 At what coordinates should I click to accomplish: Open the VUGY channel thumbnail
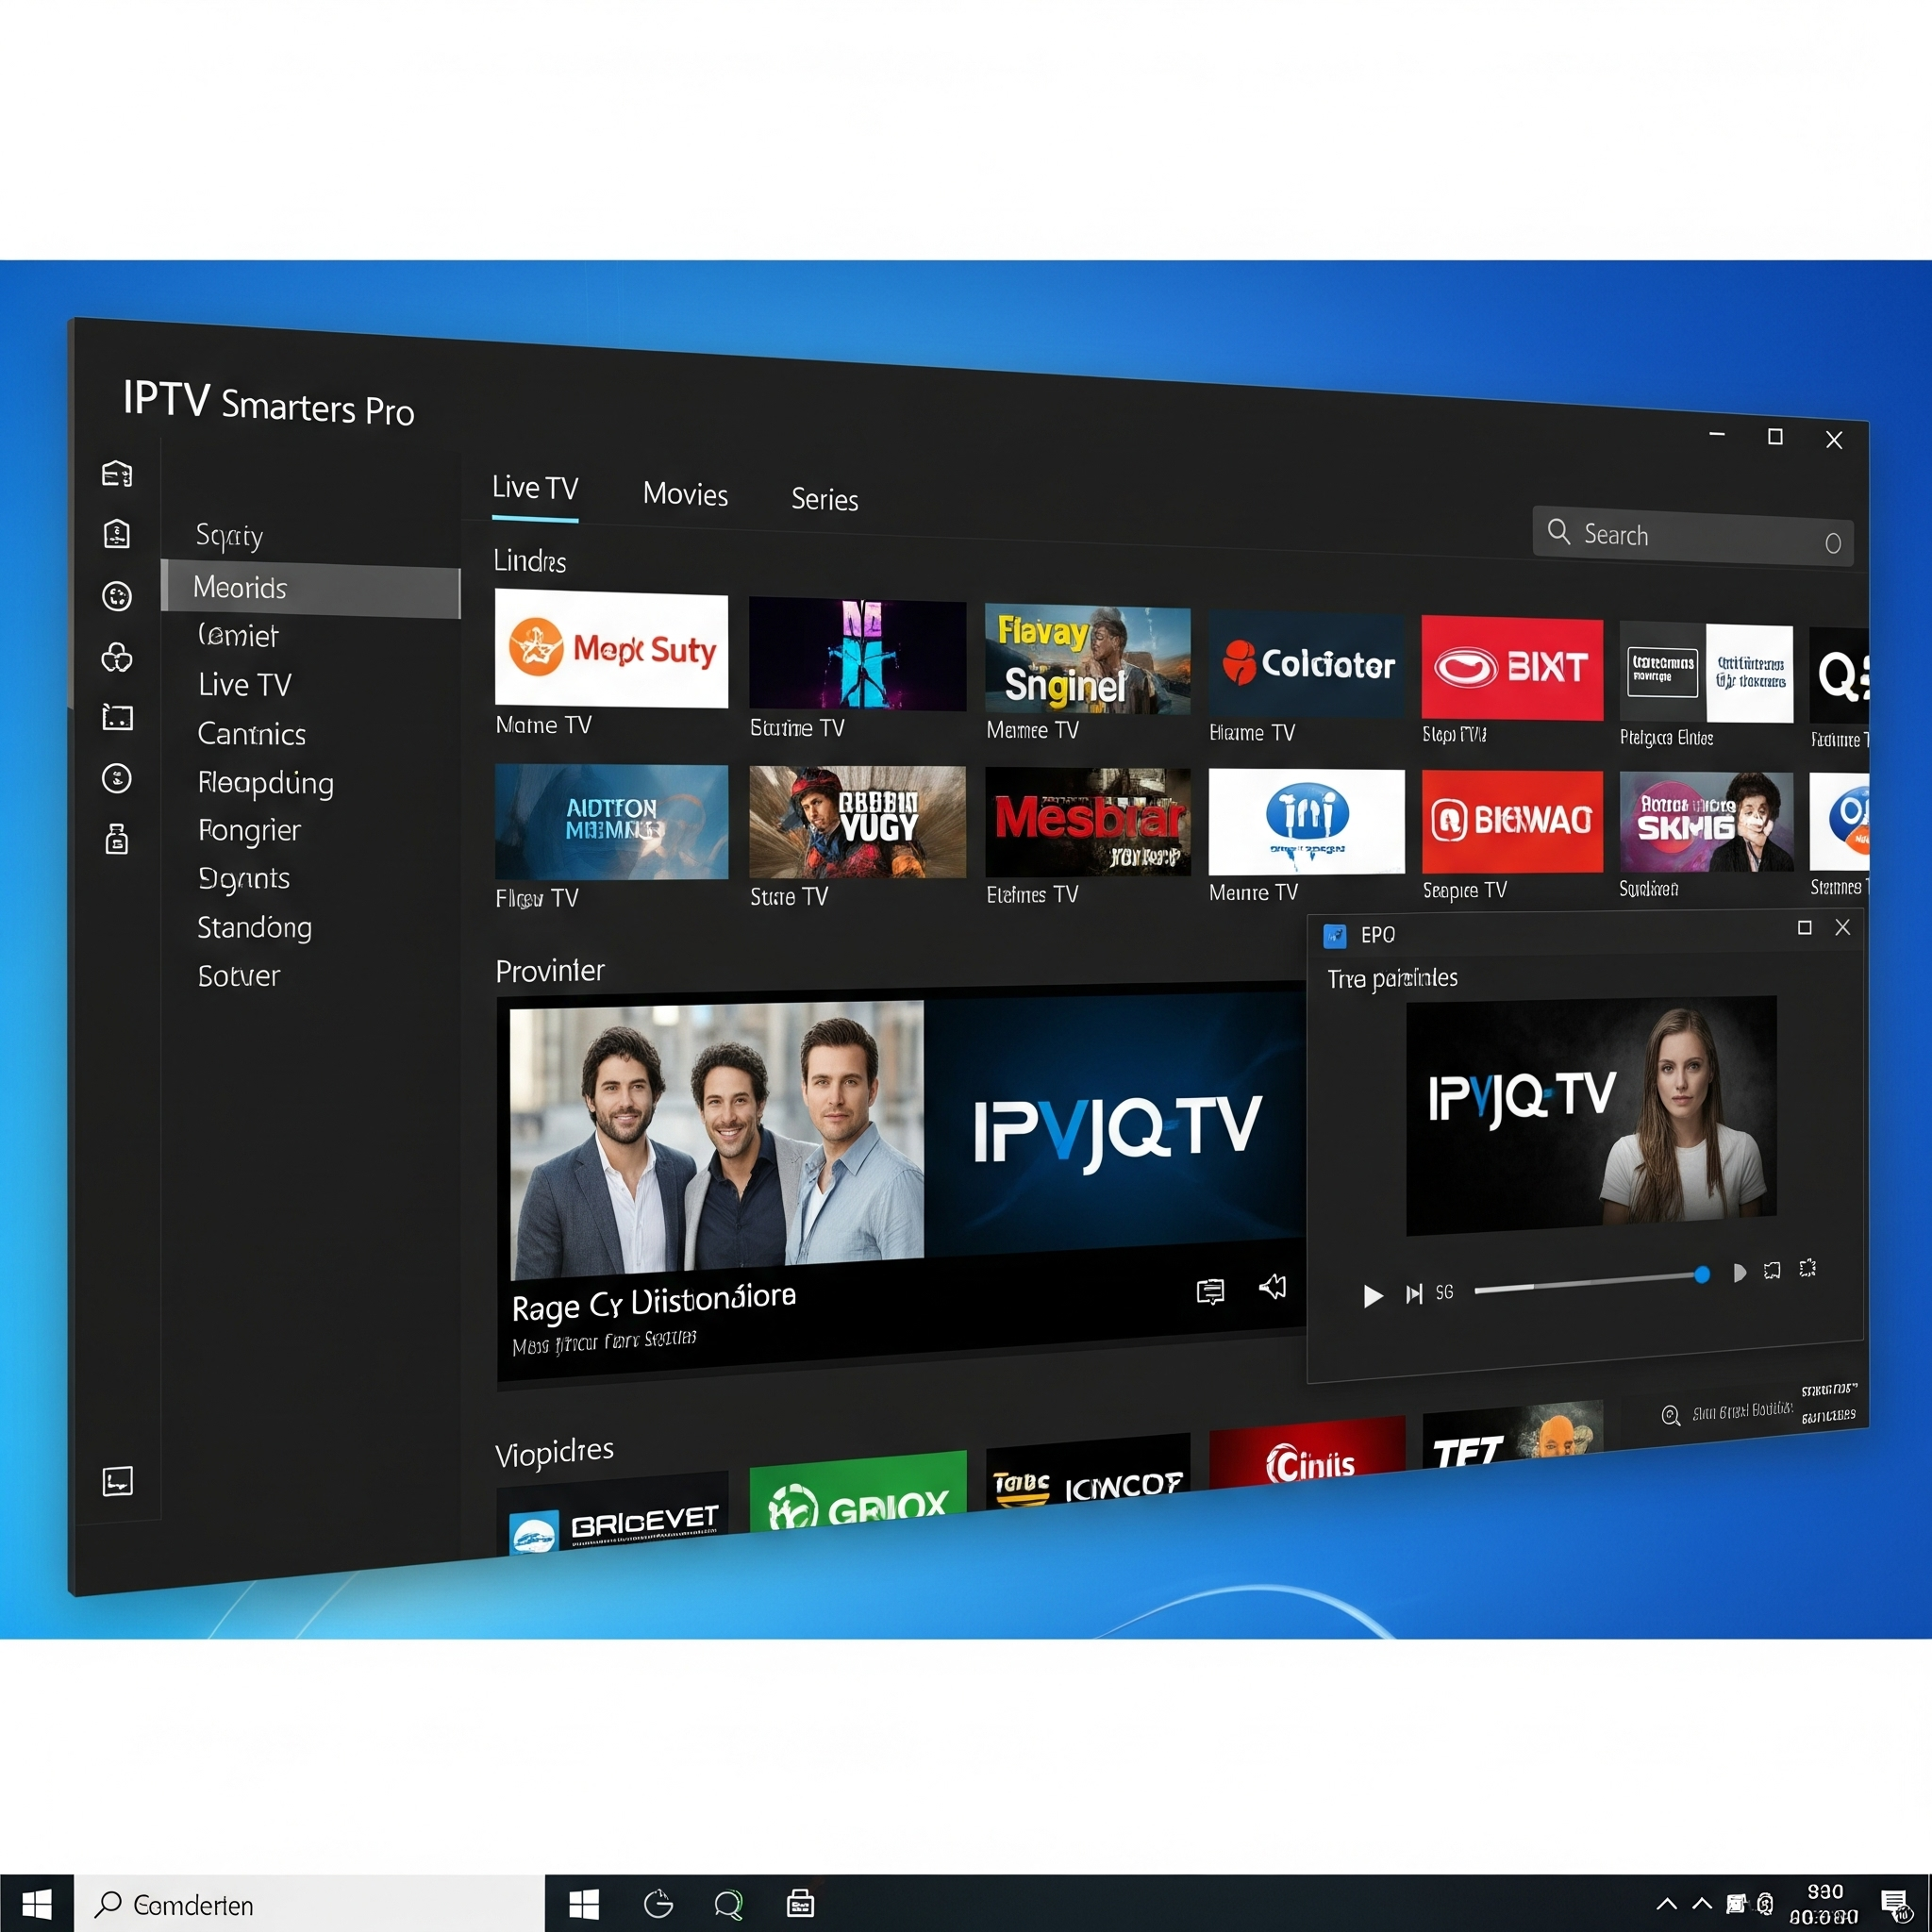857,822
